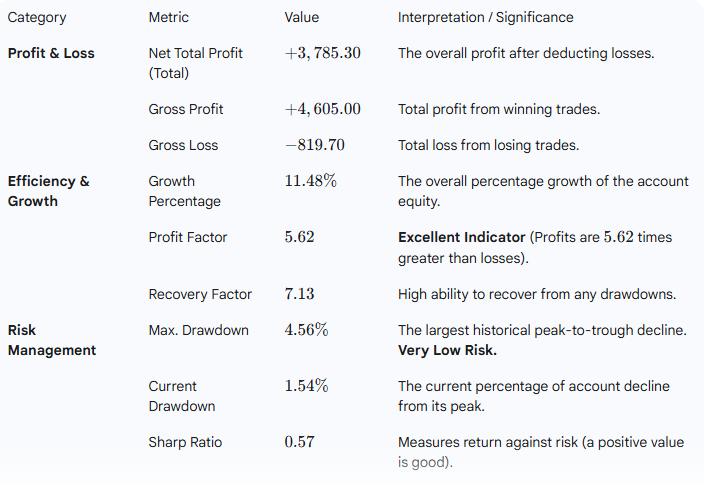Image resolution: width=704 pixels, height=483 pixels.
Task: Click the +4,605.00 gross profit value
Action: pyautogui.click(x=322, y=109)
